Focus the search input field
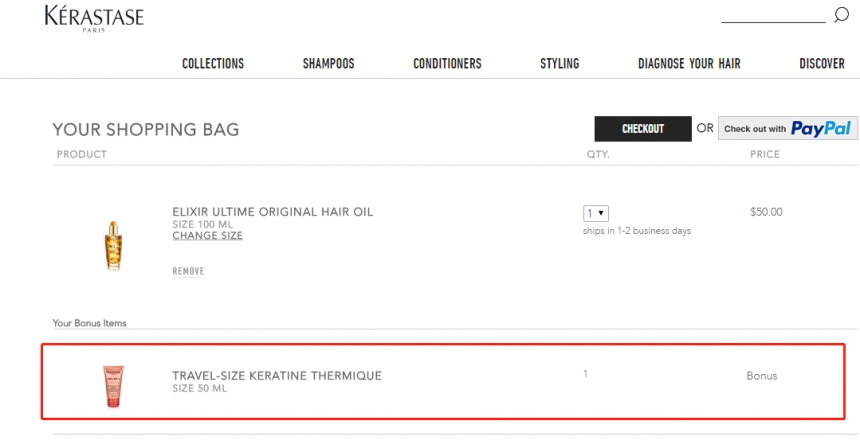The height and width of the screenshot is (448, 860). click(x=772, y=15)
